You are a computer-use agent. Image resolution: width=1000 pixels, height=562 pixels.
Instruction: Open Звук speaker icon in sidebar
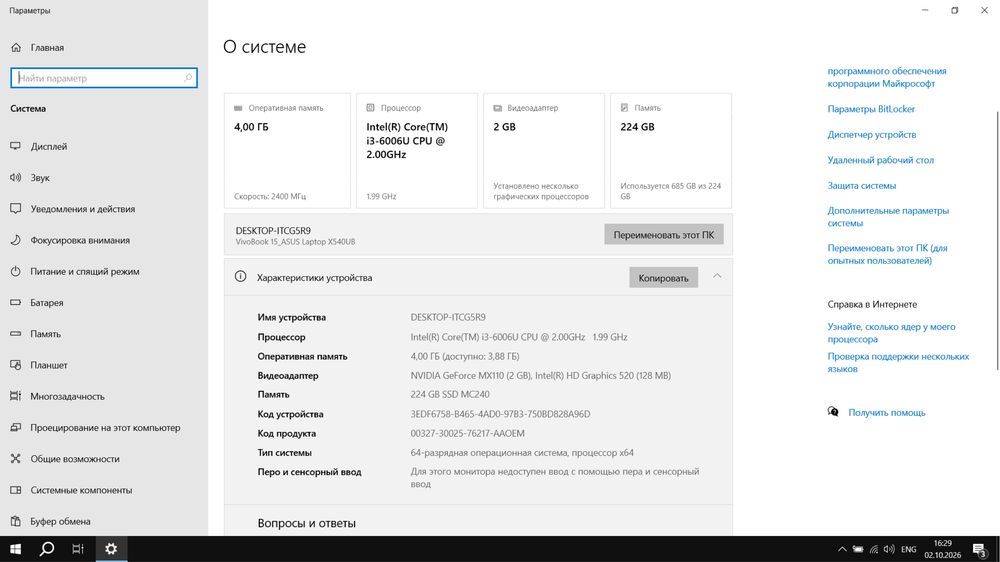pos(16,177)
